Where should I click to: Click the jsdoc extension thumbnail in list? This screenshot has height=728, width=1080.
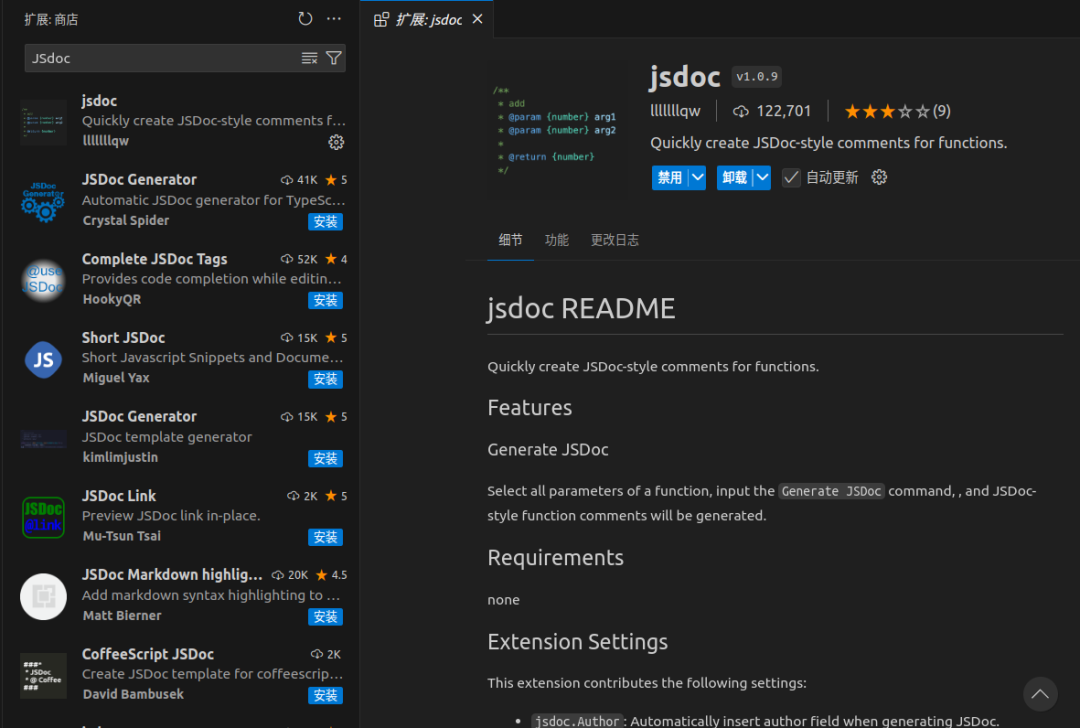coord(43,122)
